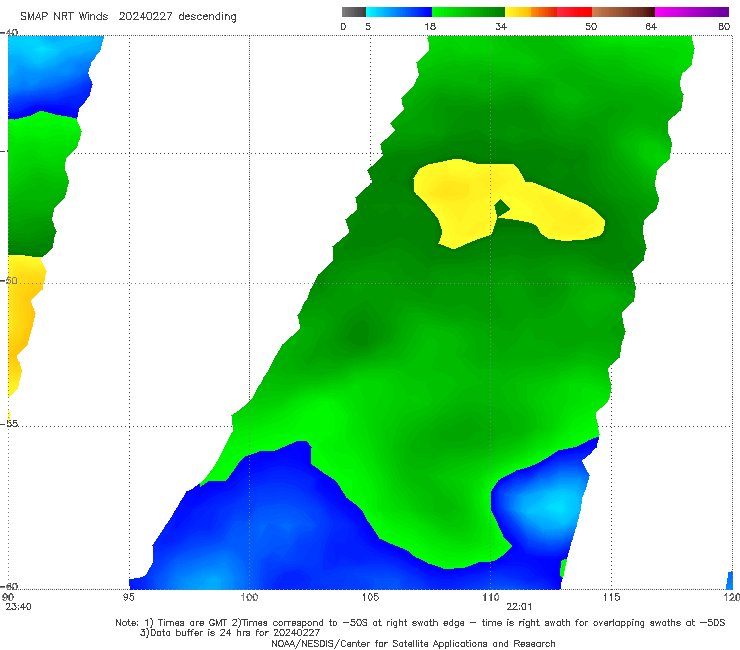Click the brown 50–64 segment of the color bar
The image size is (740, 650).
coord(623,12)
